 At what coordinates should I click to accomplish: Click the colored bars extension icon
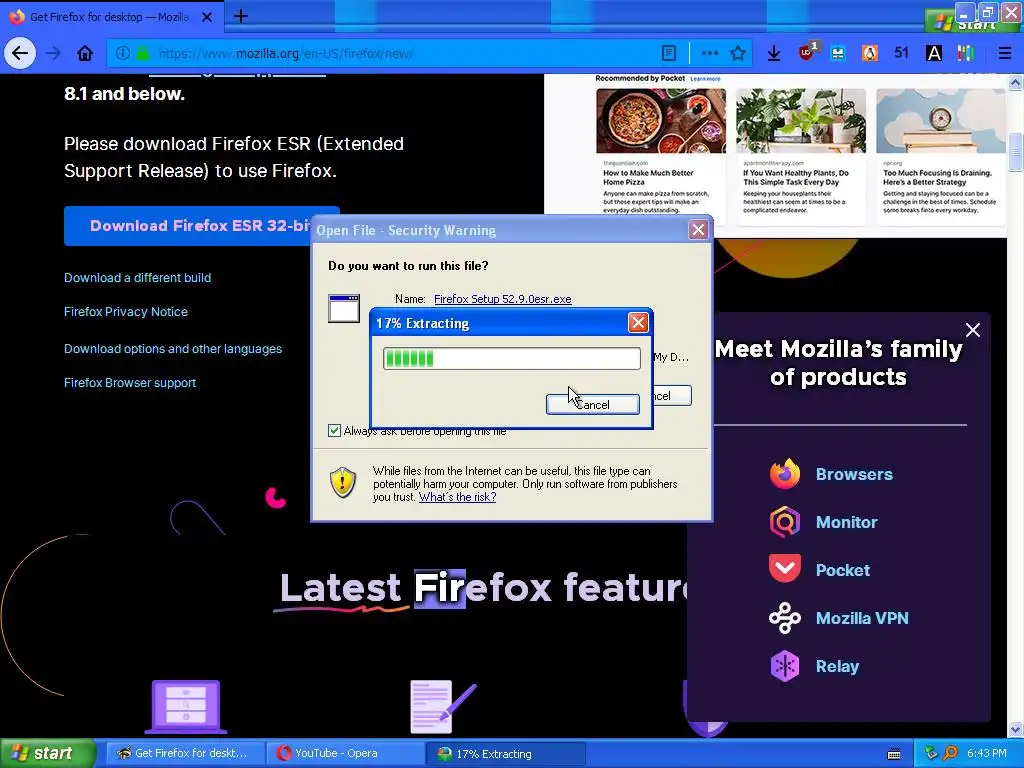click(x=965, y=54)
